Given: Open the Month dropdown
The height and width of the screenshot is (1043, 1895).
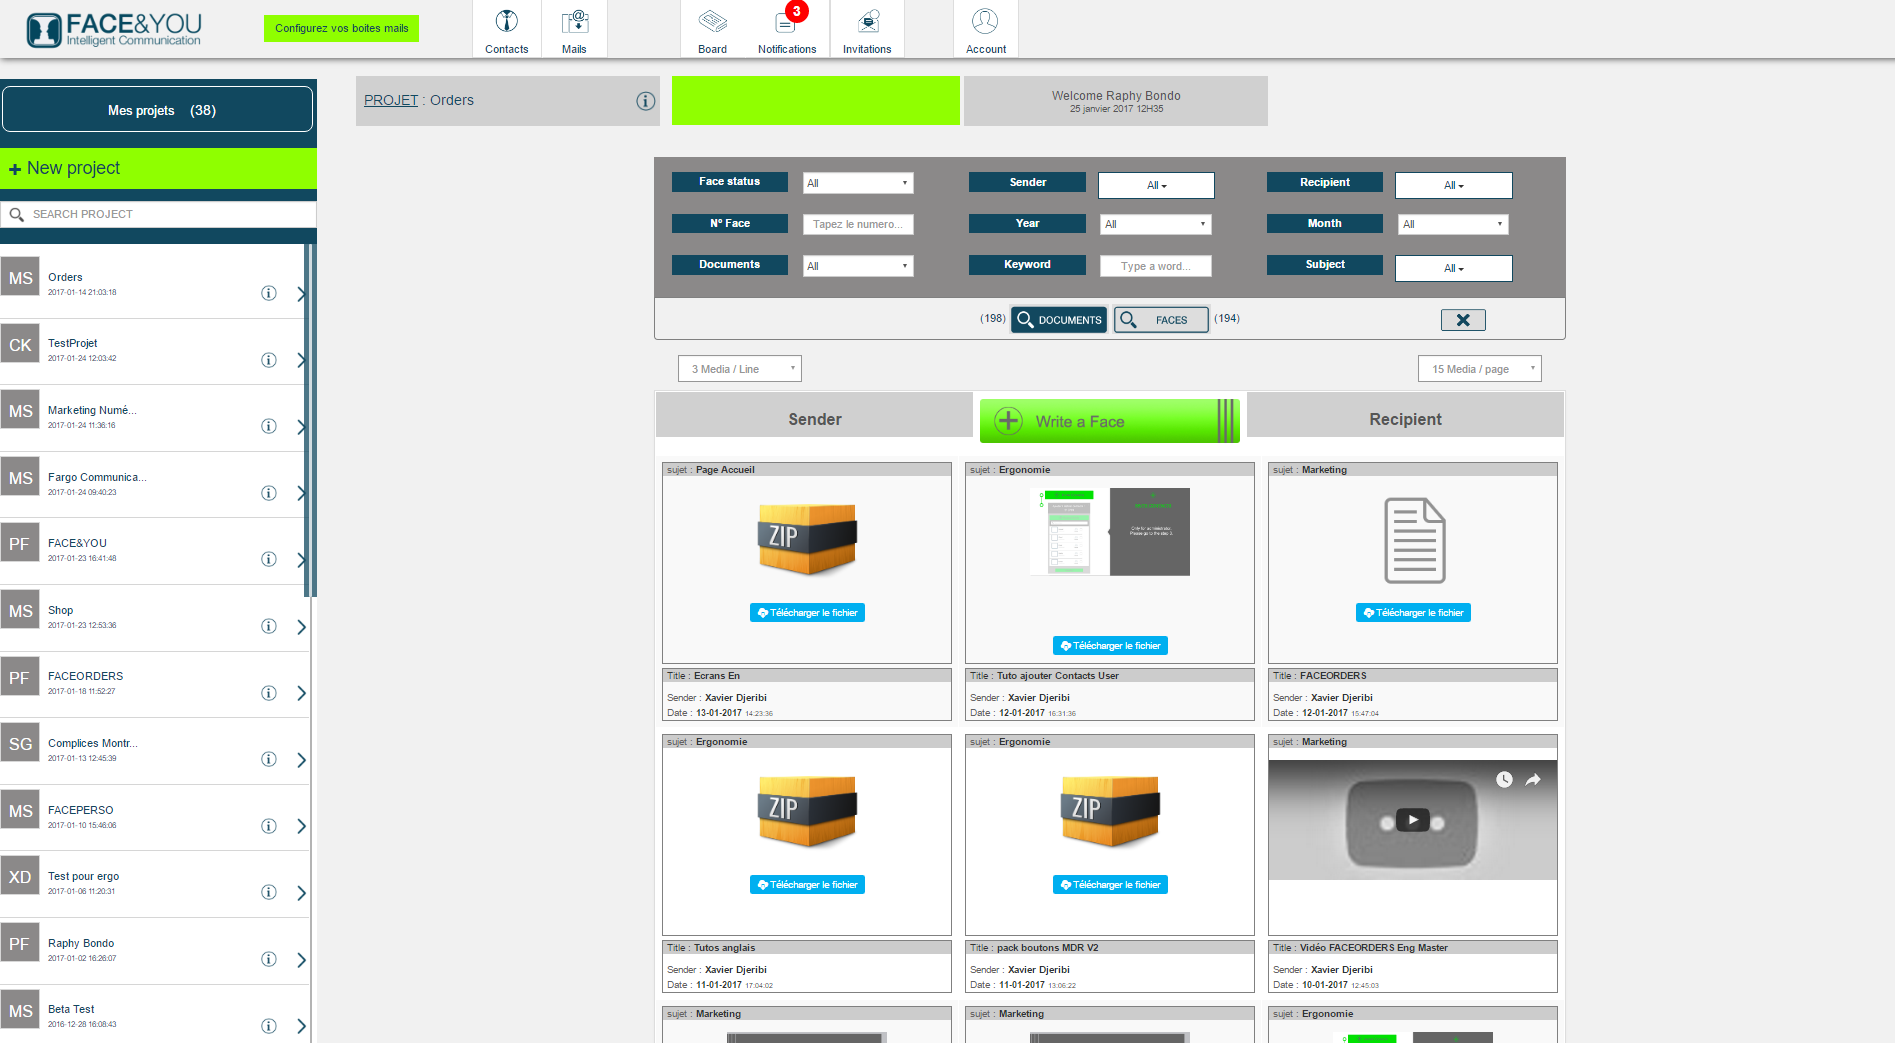Looking at the screenshot, I should 1452,224.
